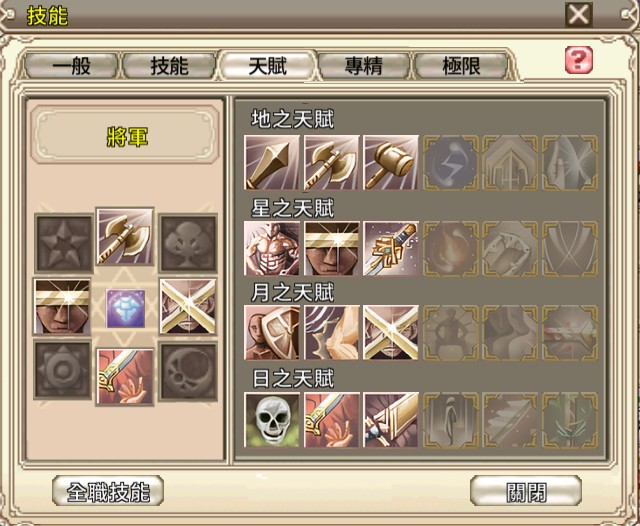Choose the muscular torso talent in 星之天賦

(x=272, y=249)
